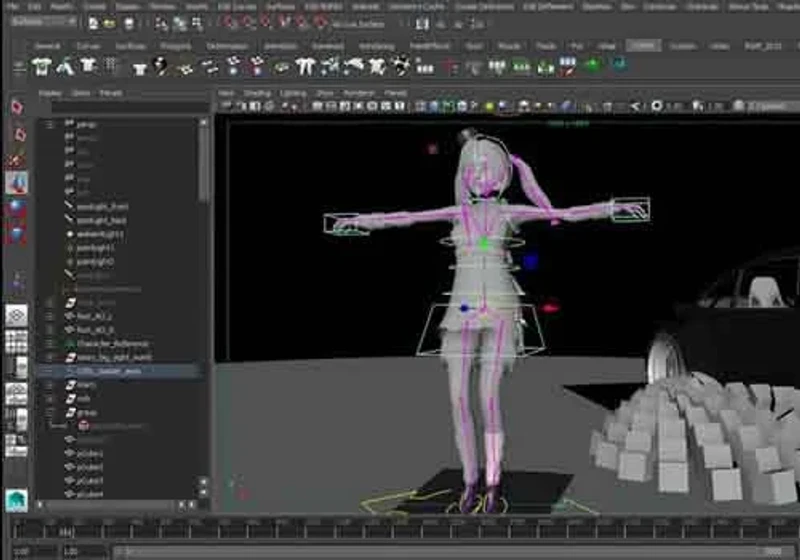The width and height of the screenshot is (800, 560).
Task: Open the General shelf tab
Action: [x=47, y=46]
